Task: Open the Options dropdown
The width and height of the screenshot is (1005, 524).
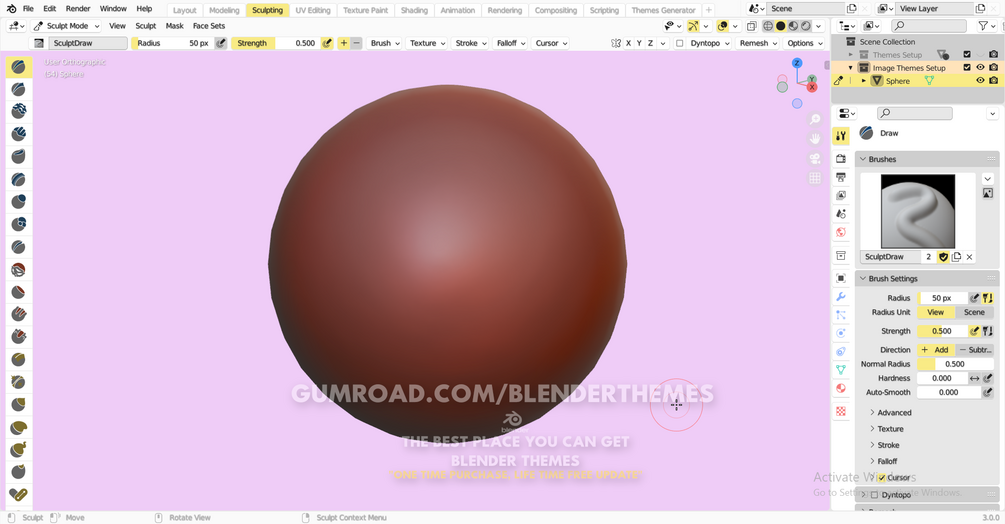Action: (804, 43)
